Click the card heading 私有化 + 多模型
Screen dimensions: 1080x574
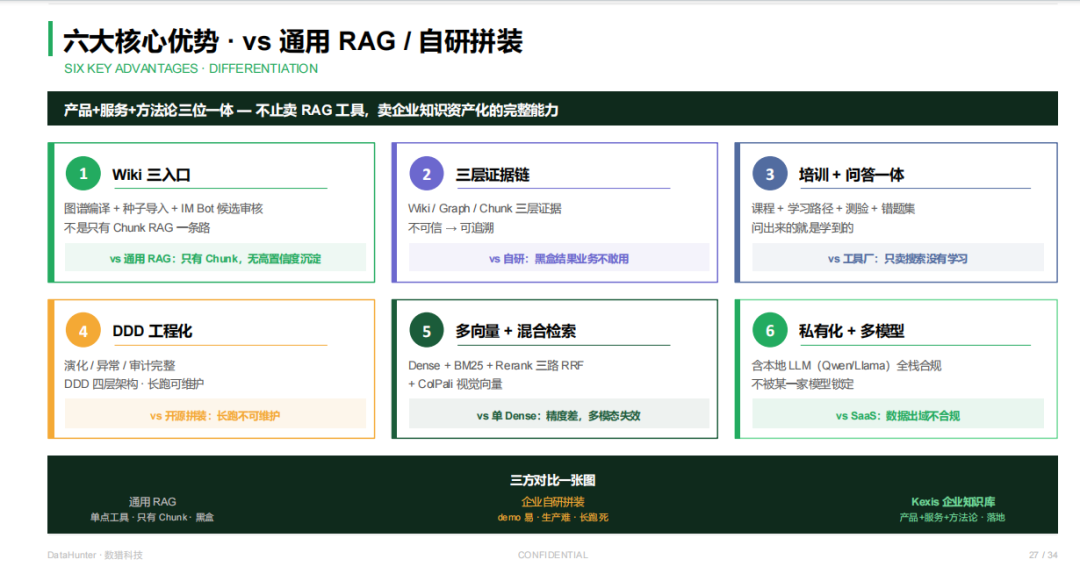[851, 331]
